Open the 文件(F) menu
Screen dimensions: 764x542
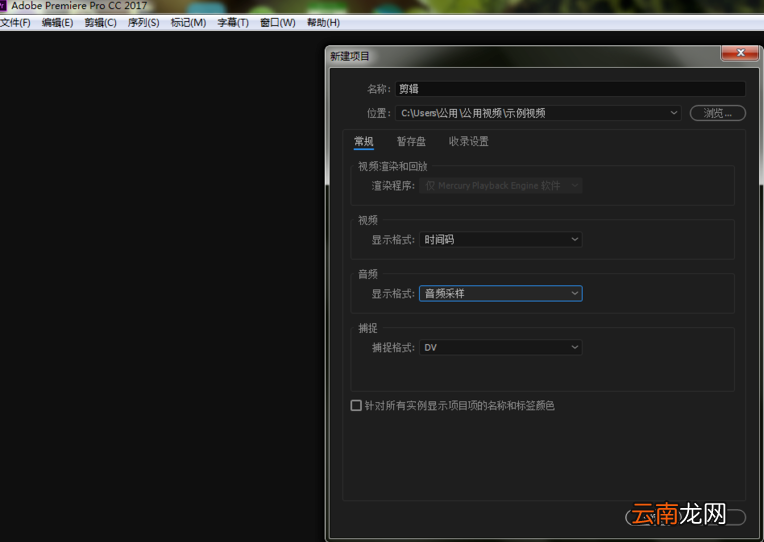click(15, 23)
